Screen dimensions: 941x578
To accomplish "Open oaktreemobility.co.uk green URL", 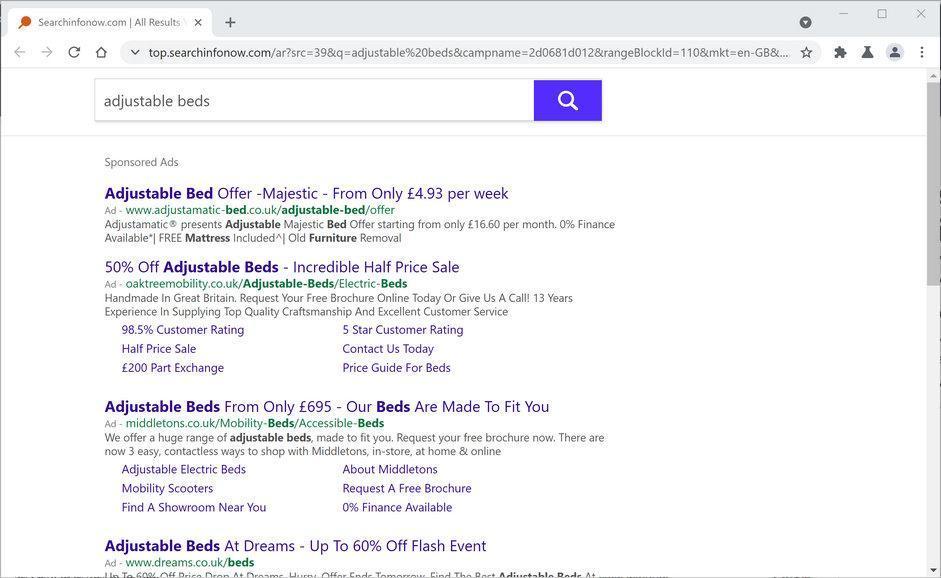I will [266, 284].
